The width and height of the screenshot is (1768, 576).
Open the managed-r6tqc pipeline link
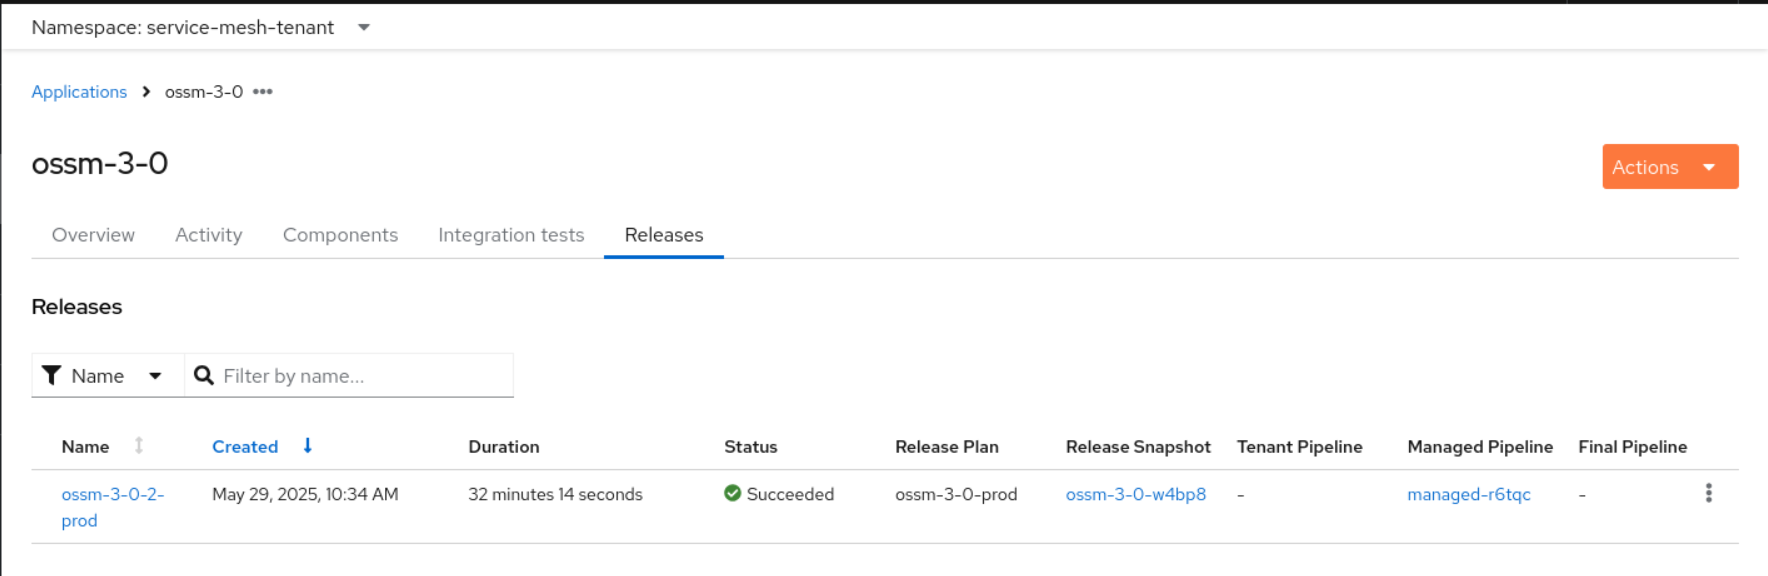pos(1468,494)
